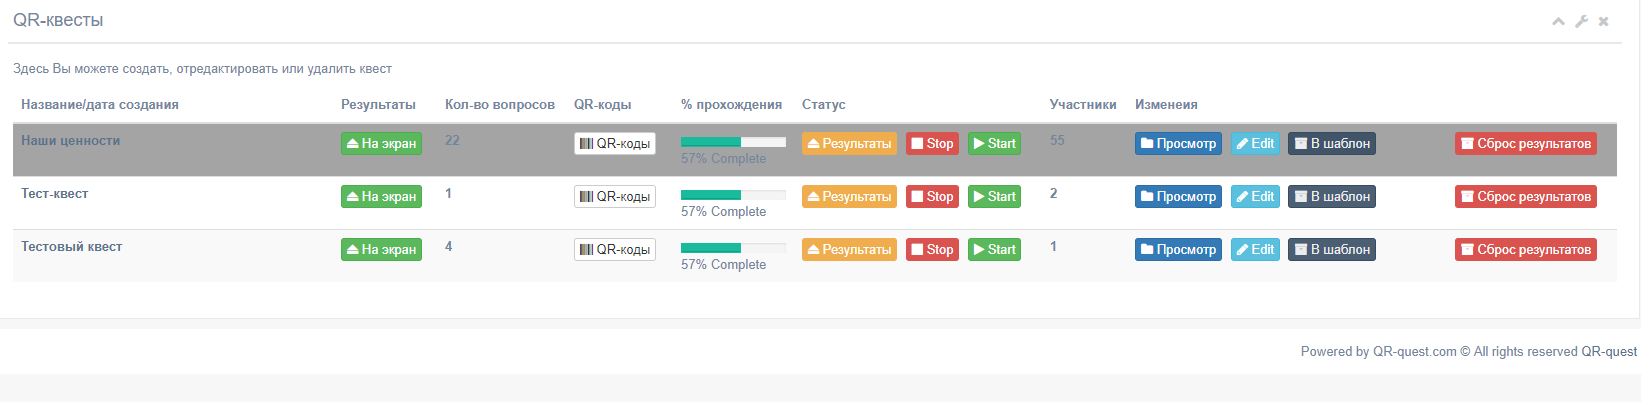Stop the Наши ценности quest
Screen dimensions: 1641x402
point(932,144)
